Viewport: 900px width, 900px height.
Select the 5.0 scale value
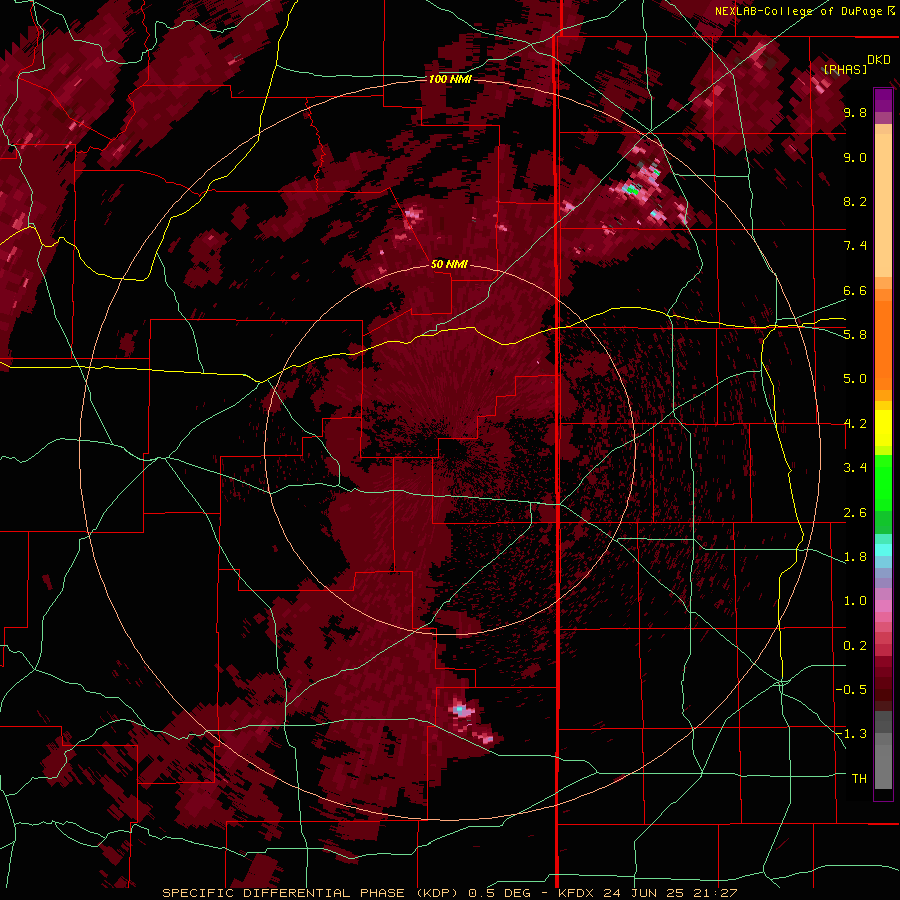coord(855,379)
